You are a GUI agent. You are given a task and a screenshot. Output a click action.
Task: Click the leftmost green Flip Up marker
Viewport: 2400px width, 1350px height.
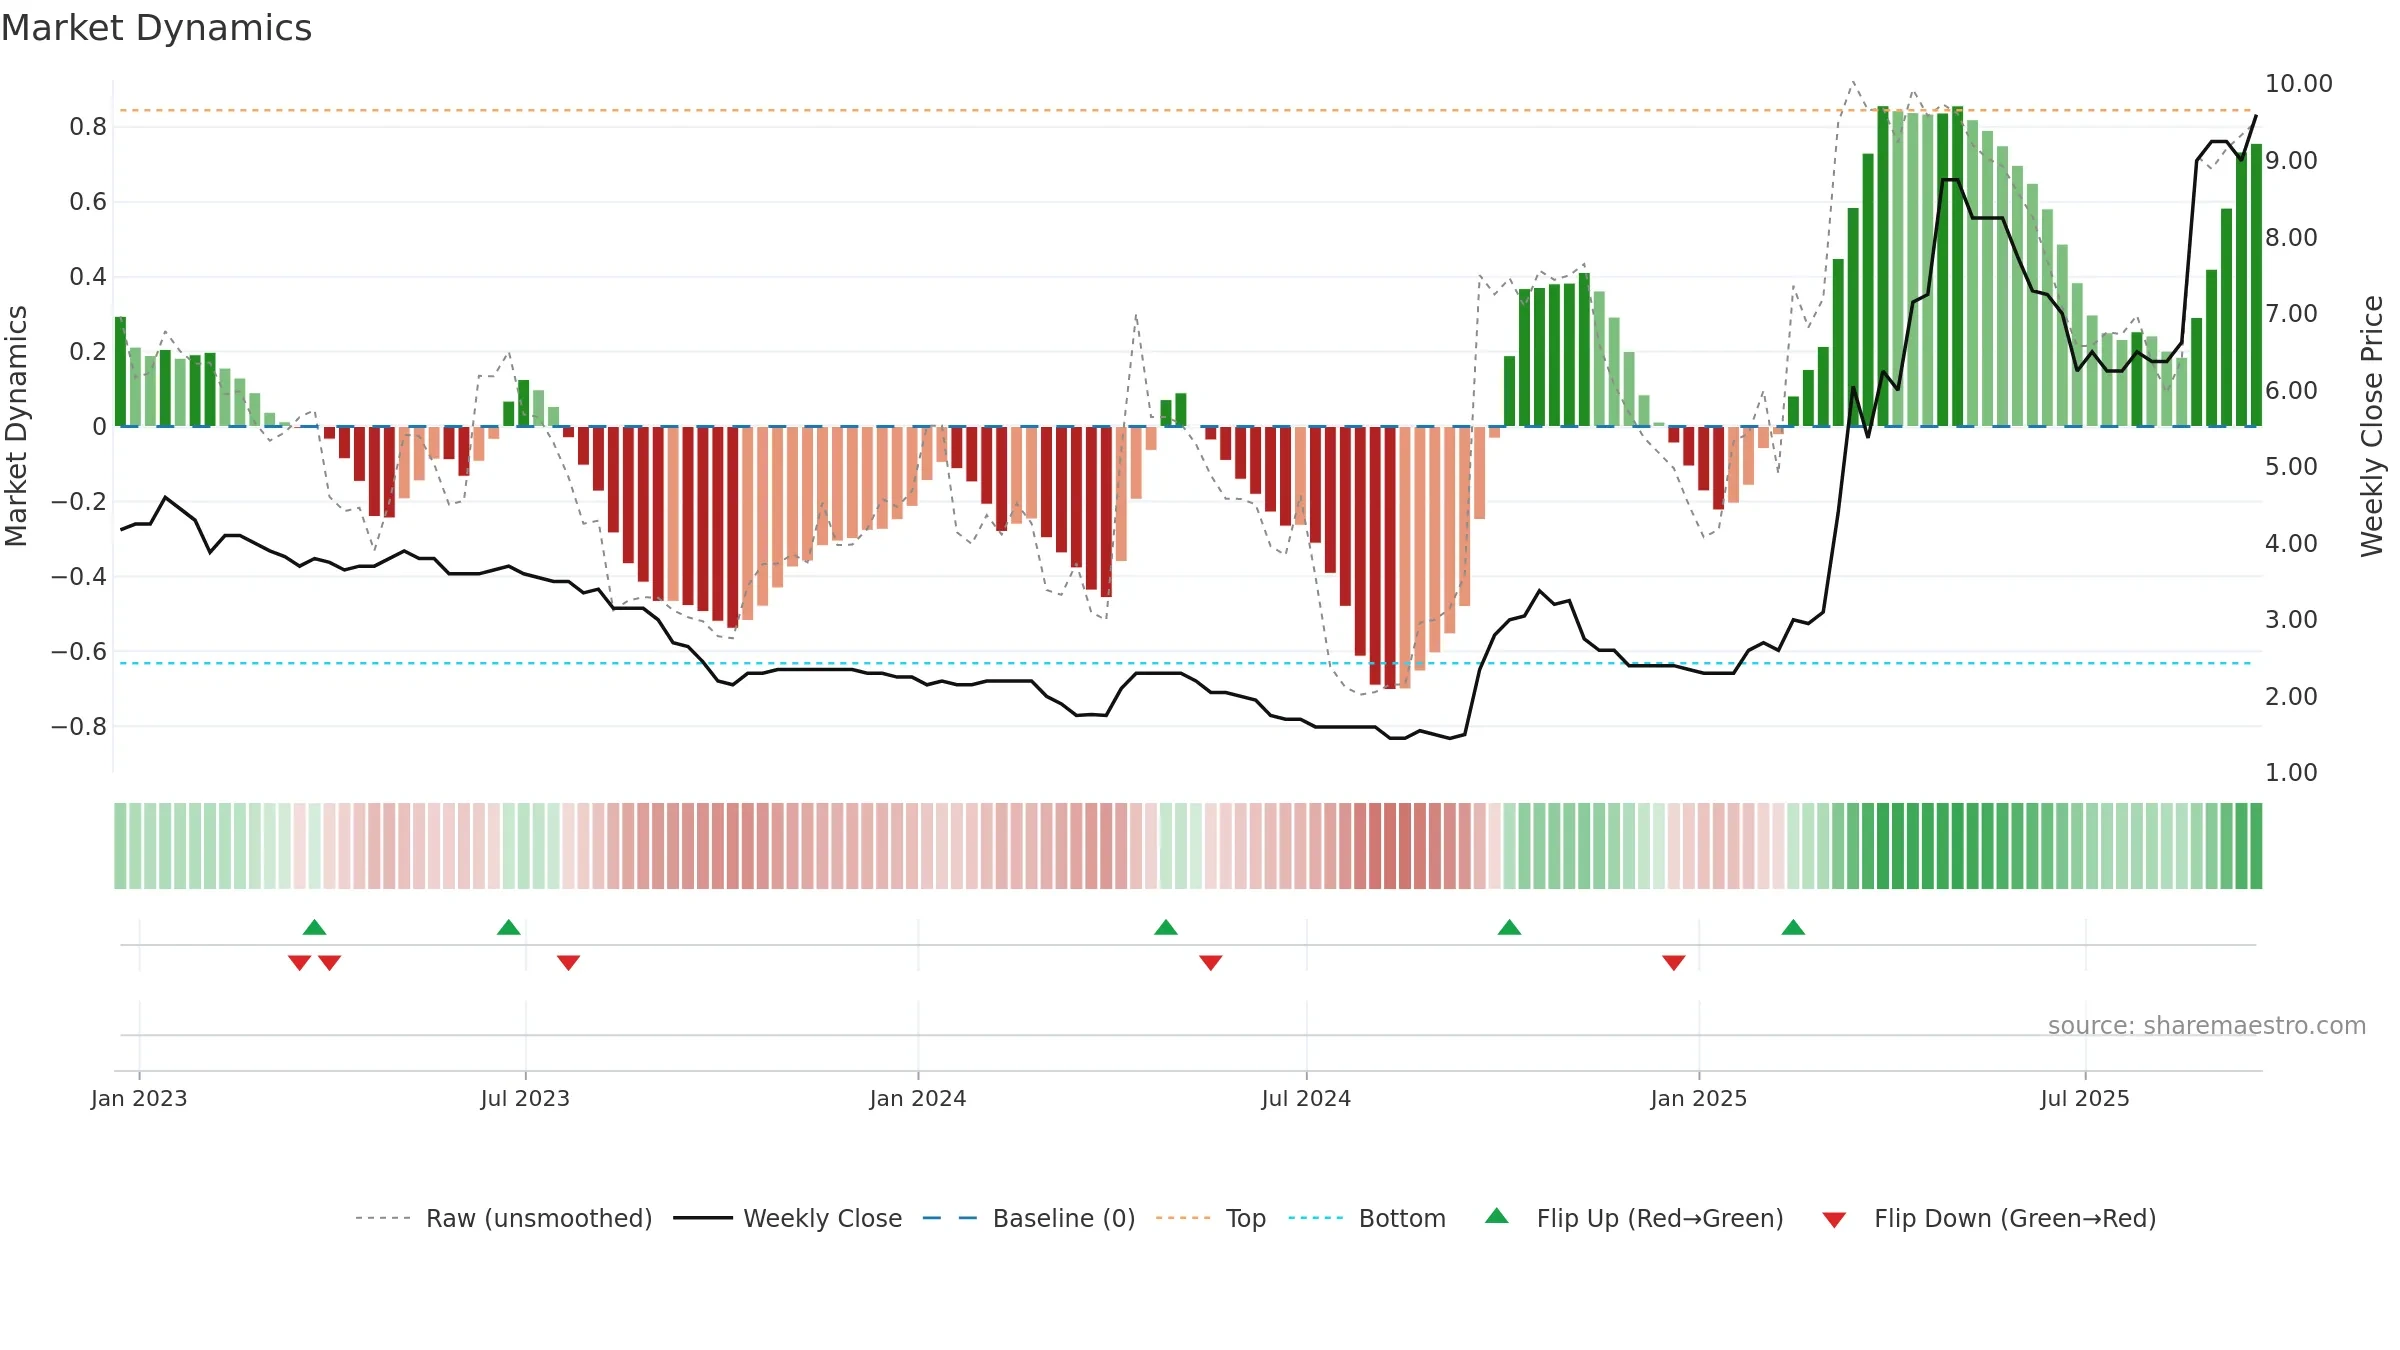click(315, 927)
